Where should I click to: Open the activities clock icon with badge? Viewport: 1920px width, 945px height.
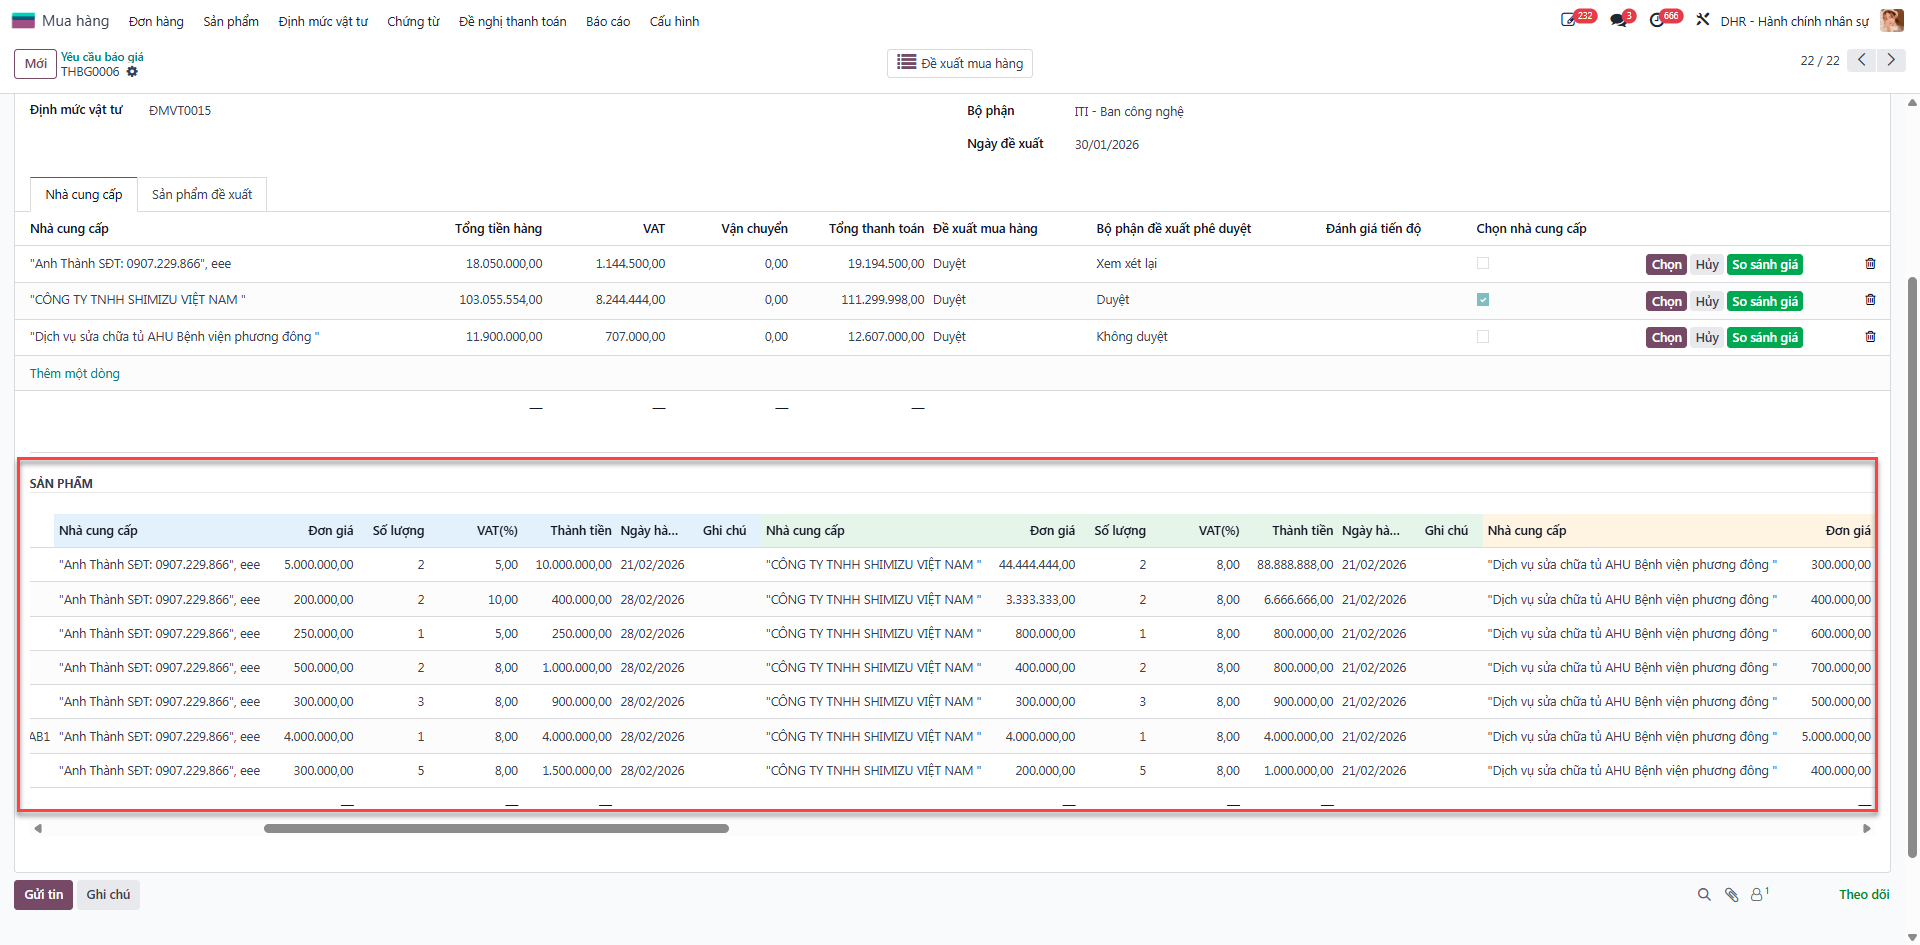[x=1658, y=20]
